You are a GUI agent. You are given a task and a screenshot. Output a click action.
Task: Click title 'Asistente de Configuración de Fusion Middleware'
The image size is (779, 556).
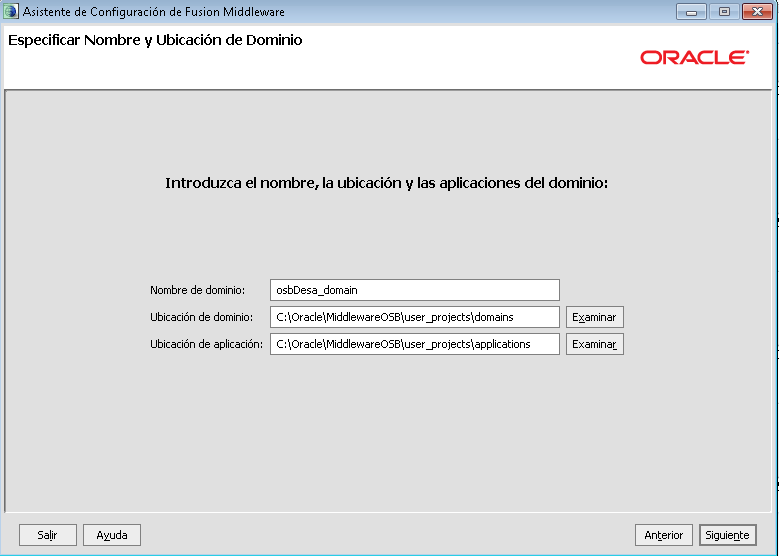154,11
